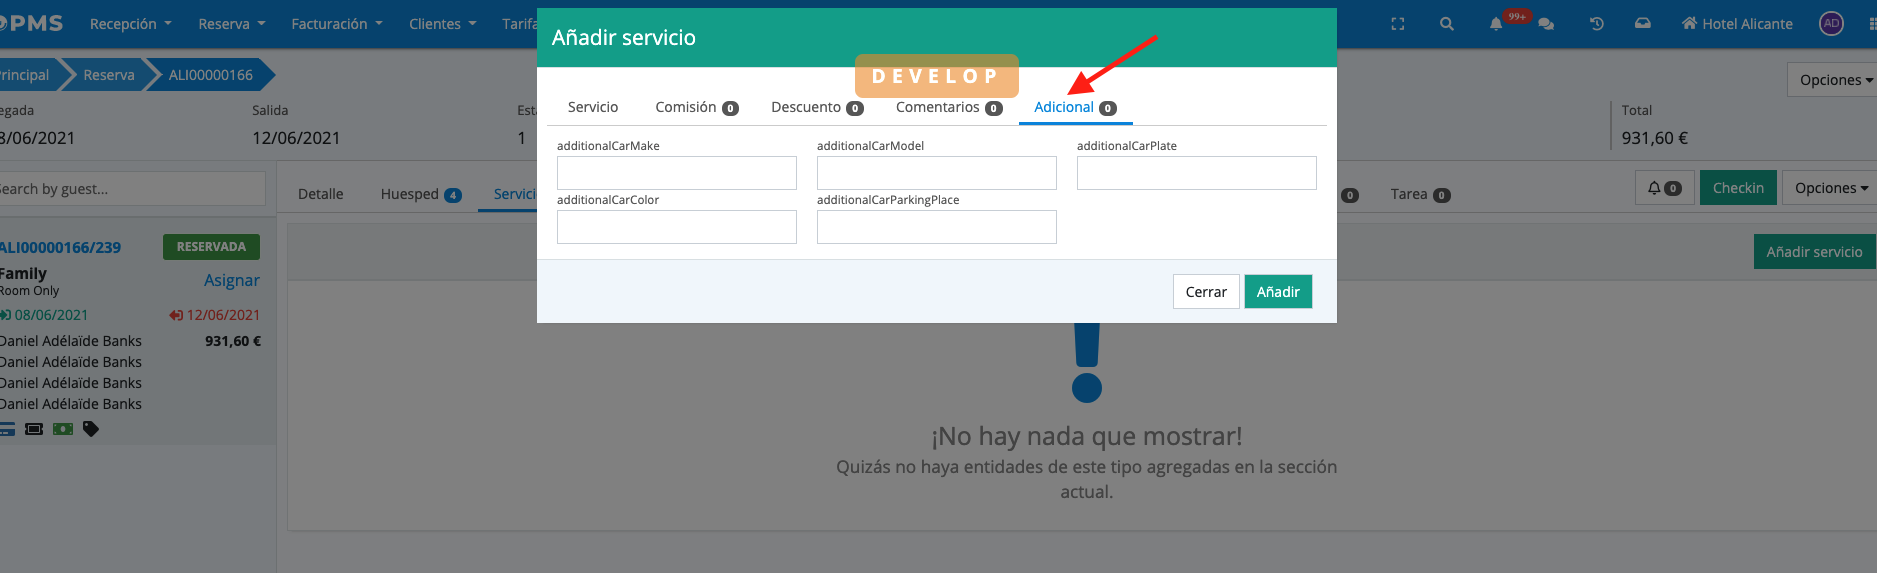Open the Tarea tab
The height and width of the screenshot is (573, 1877).
click(1420, 194)
